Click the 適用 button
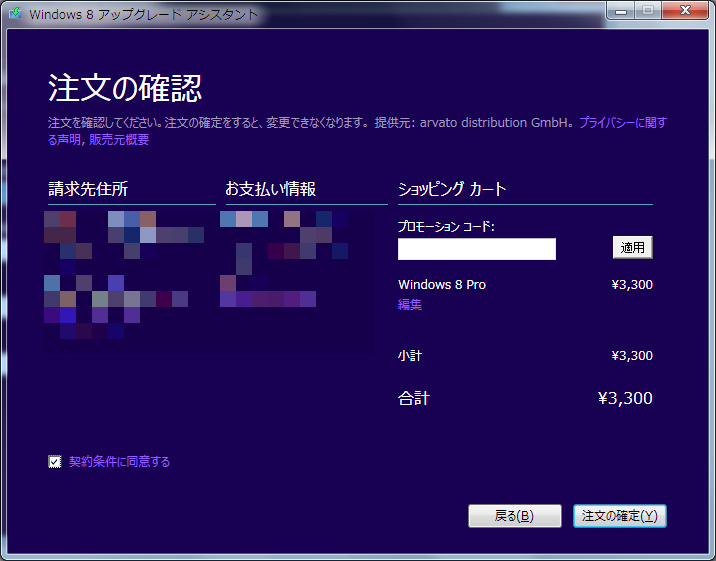 (x=632, y=247)
